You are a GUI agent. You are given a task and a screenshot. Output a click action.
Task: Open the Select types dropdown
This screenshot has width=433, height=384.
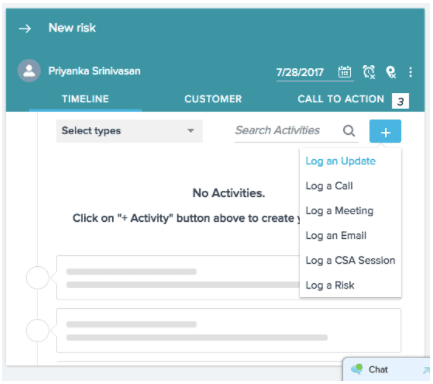tap(129, 131)
